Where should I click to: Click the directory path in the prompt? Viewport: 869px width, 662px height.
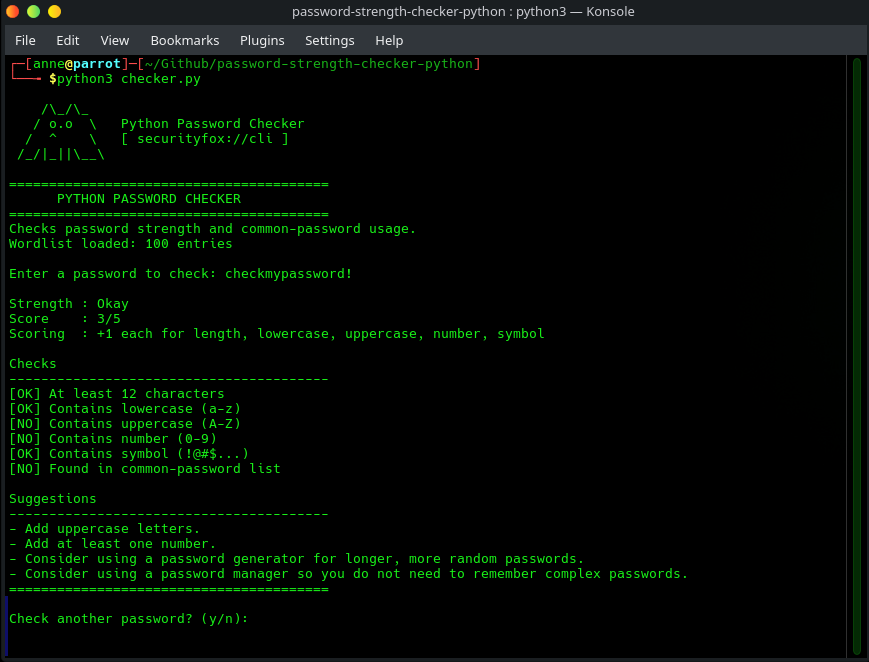309,64
